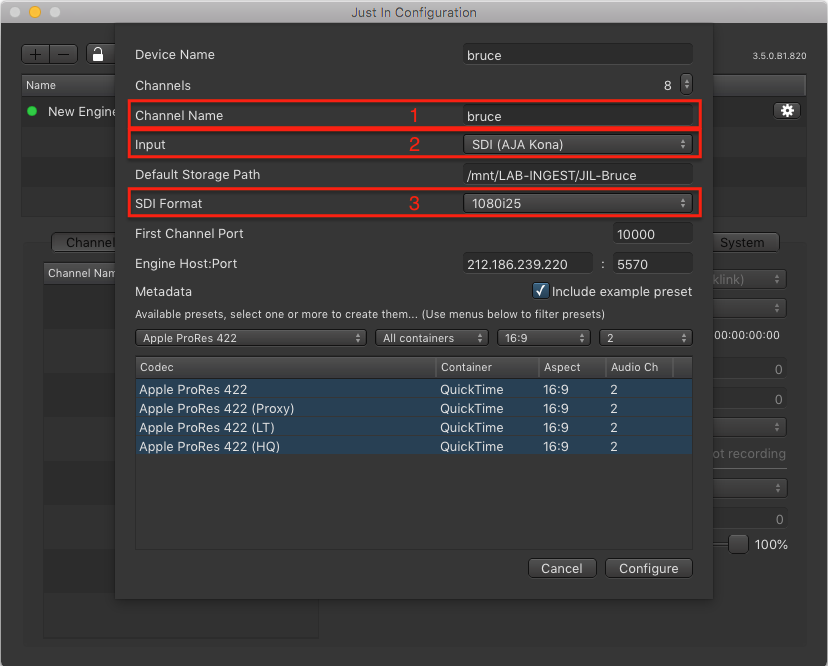
Task: Click the Default Storage Path field
Action: [577, 175]
